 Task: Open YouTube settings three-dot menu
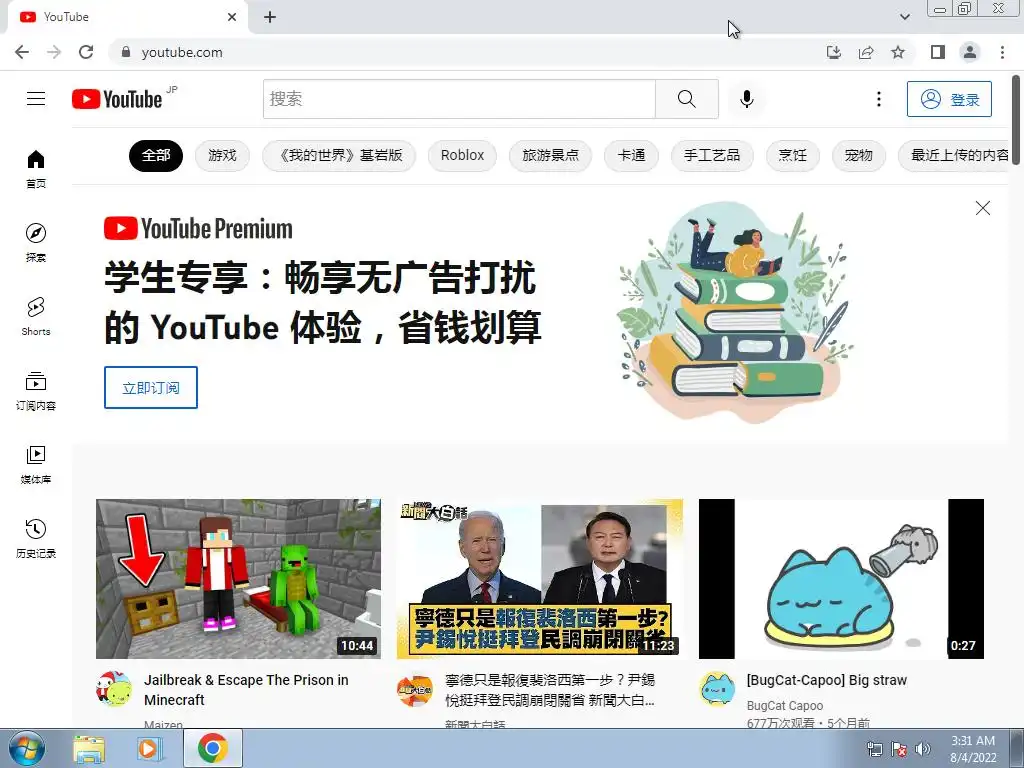click(x=878, y=99)
